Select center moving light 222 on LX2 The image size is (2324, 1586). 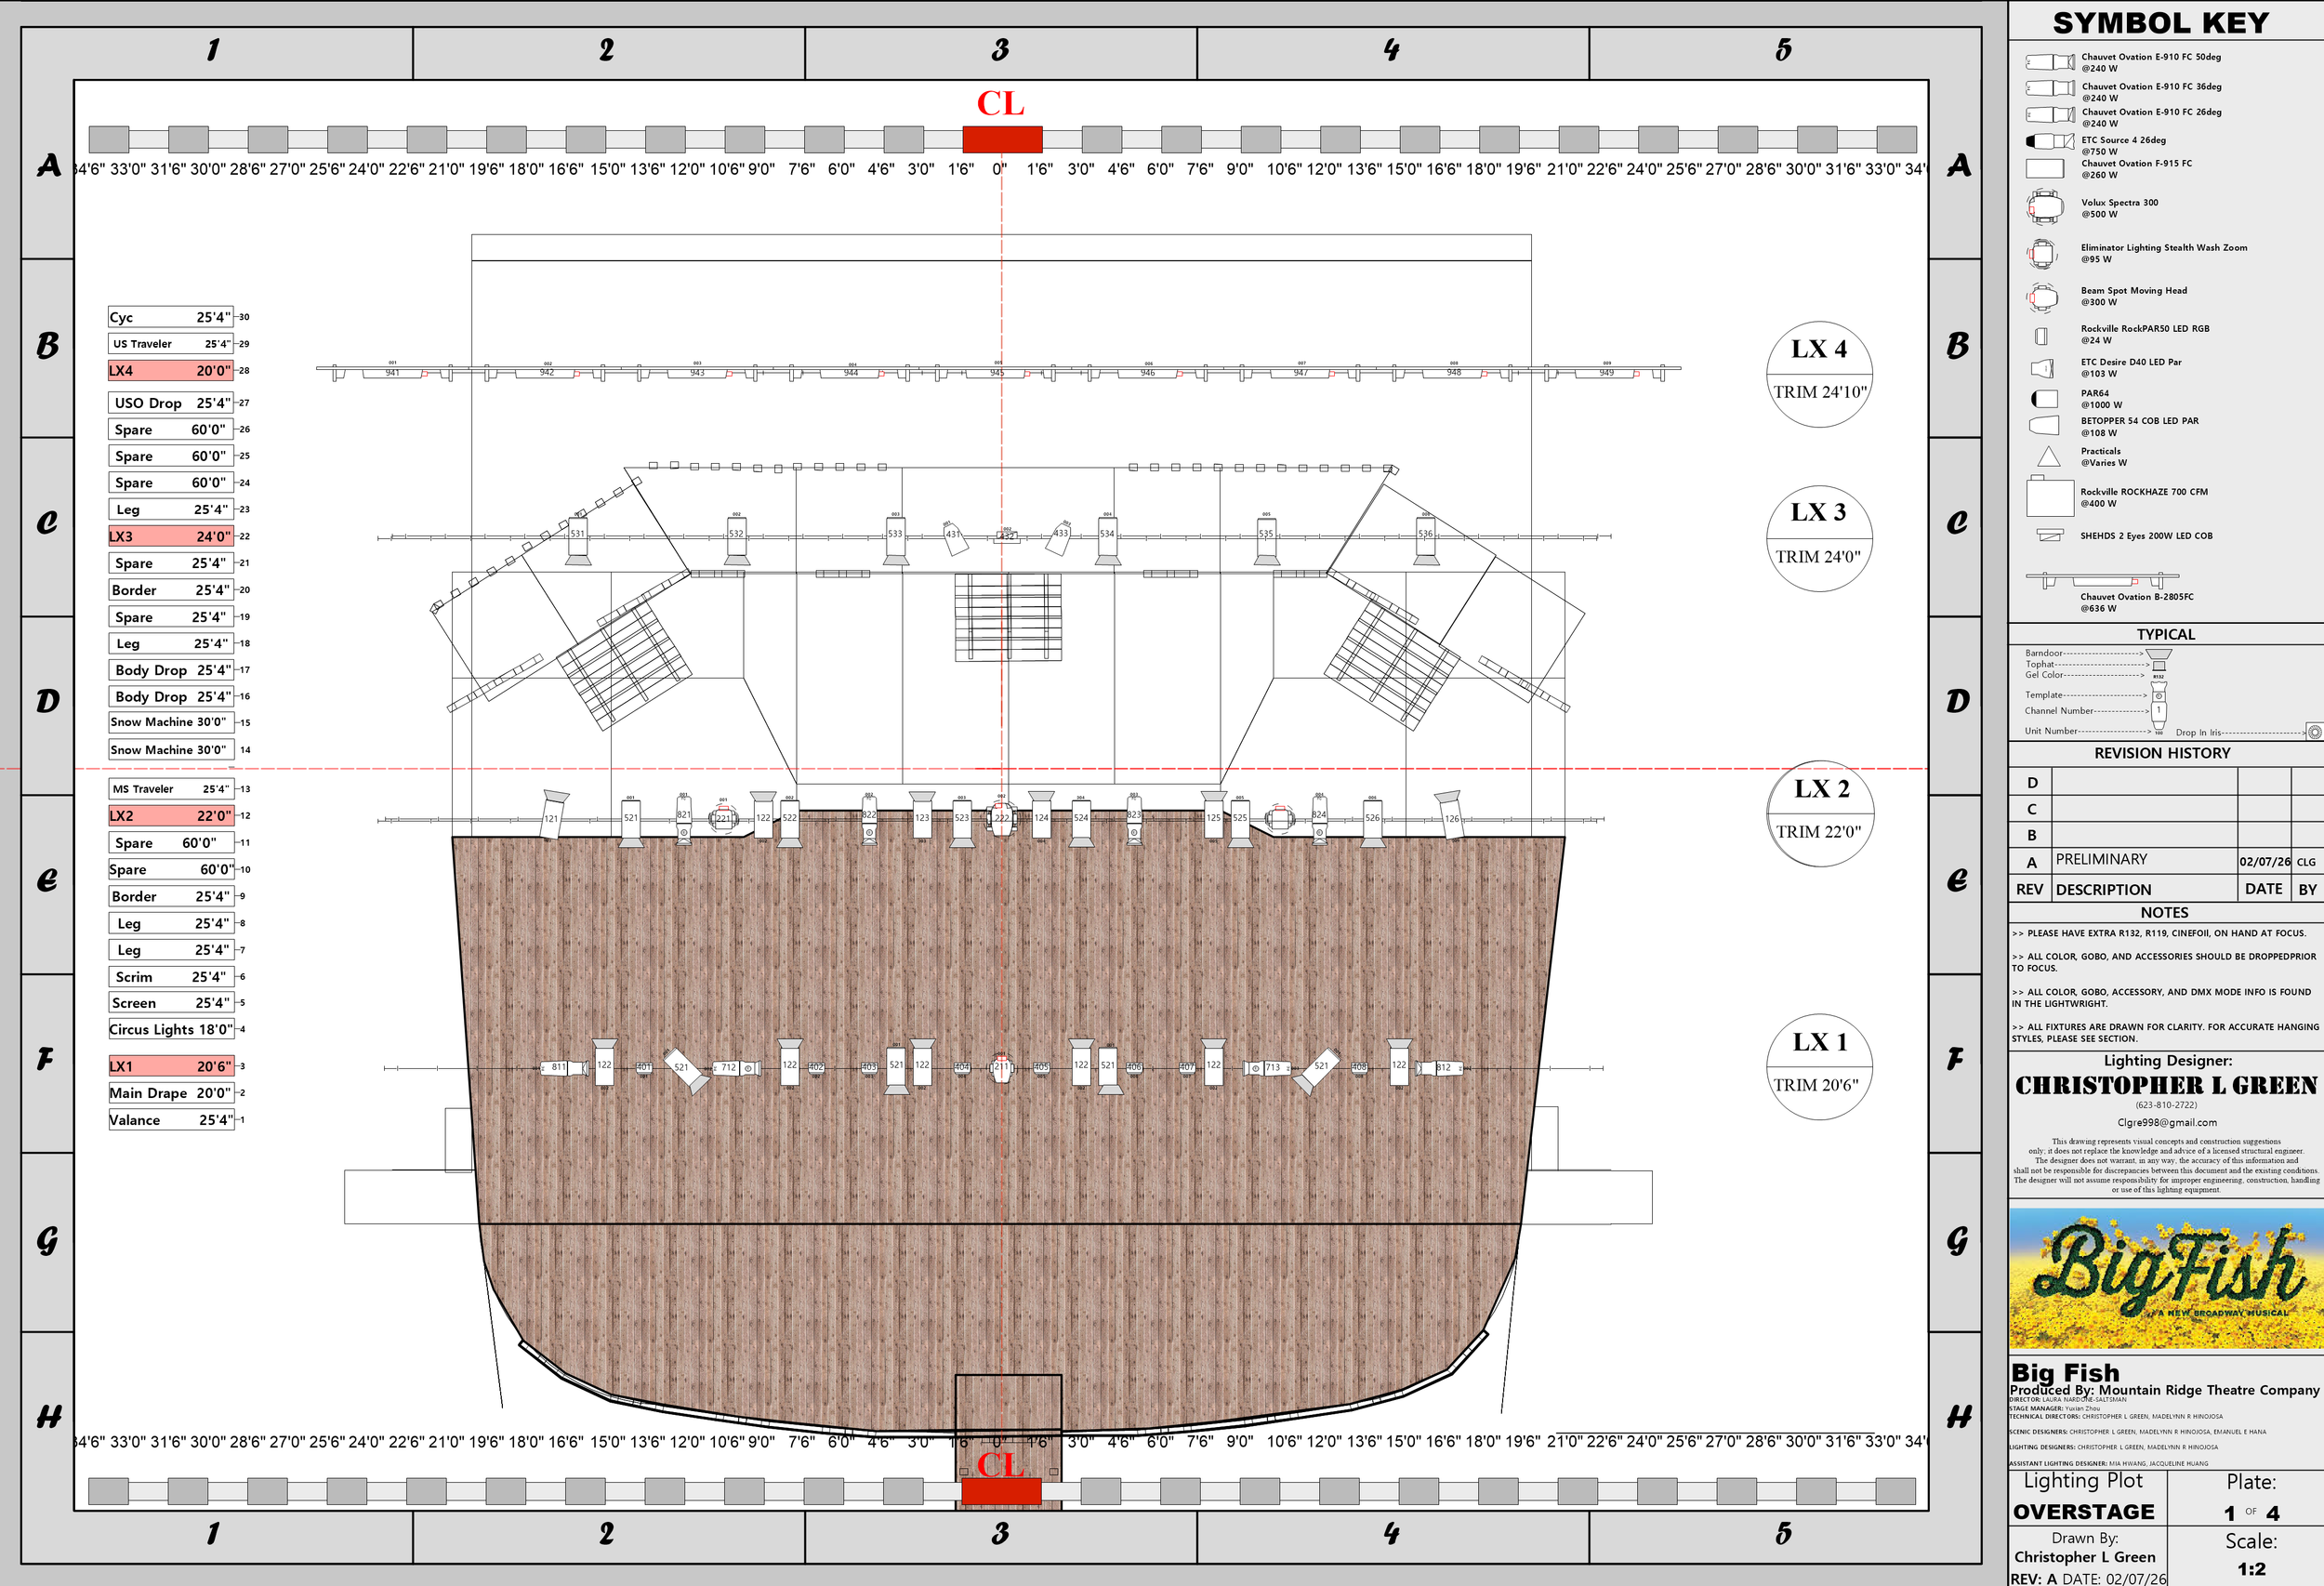coord(1002,817)
